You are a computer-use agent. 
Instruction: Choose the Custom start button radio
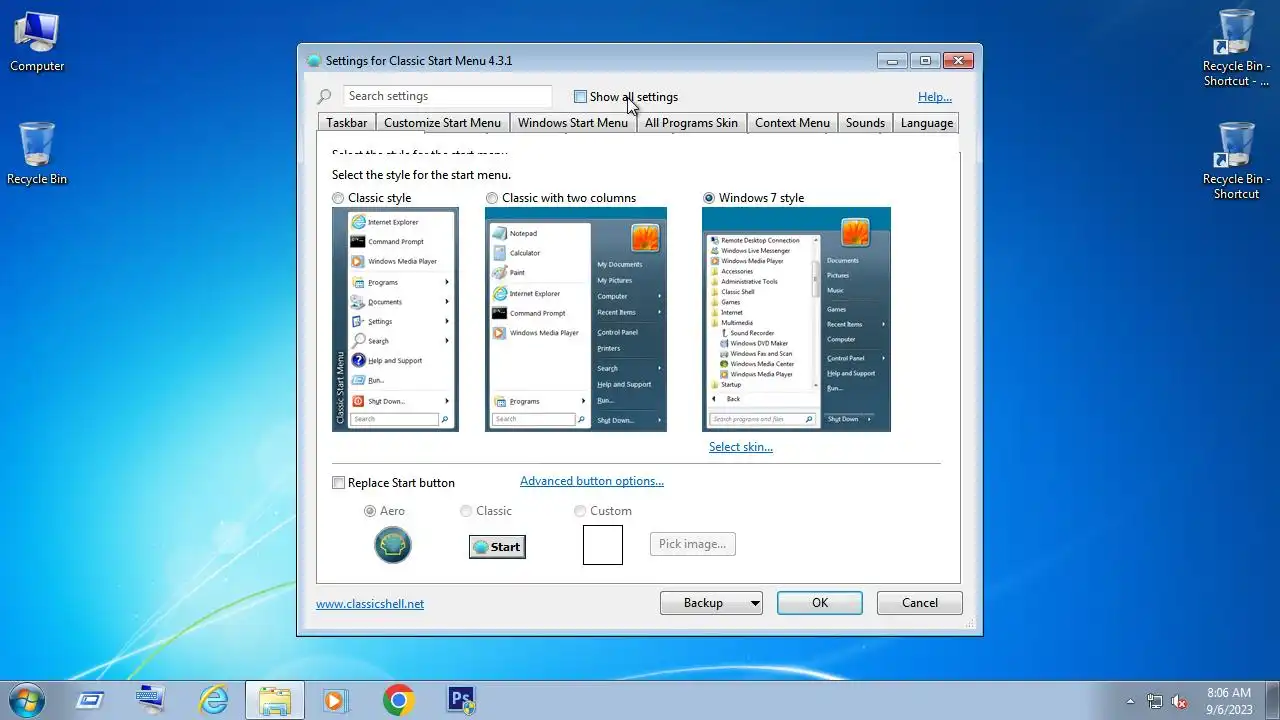point(580,511)
